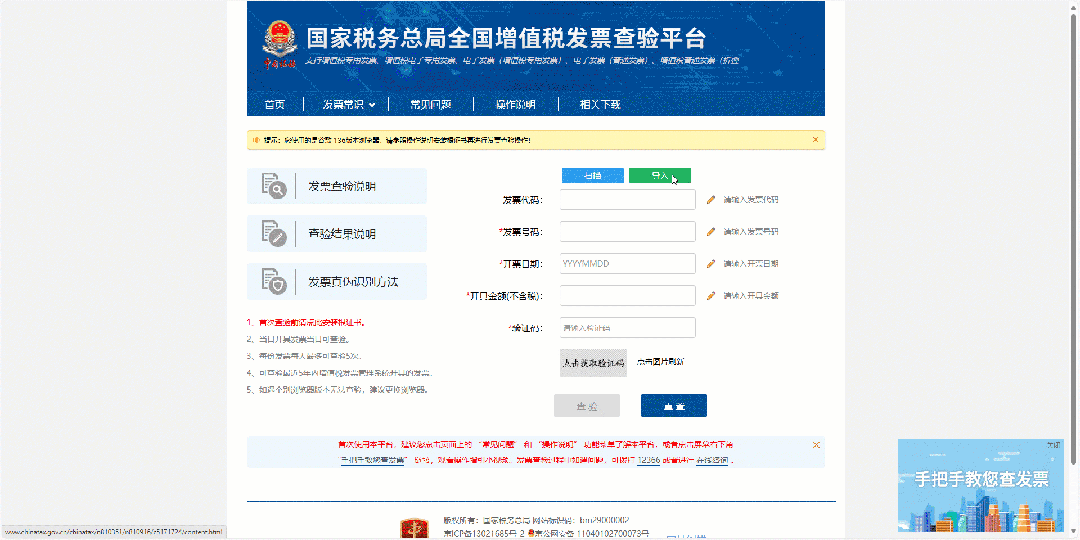The image size is (1080, 540).
Task: Focus the 开票日期 YYYYMMDD input field
Action: [x=627, y=263]
